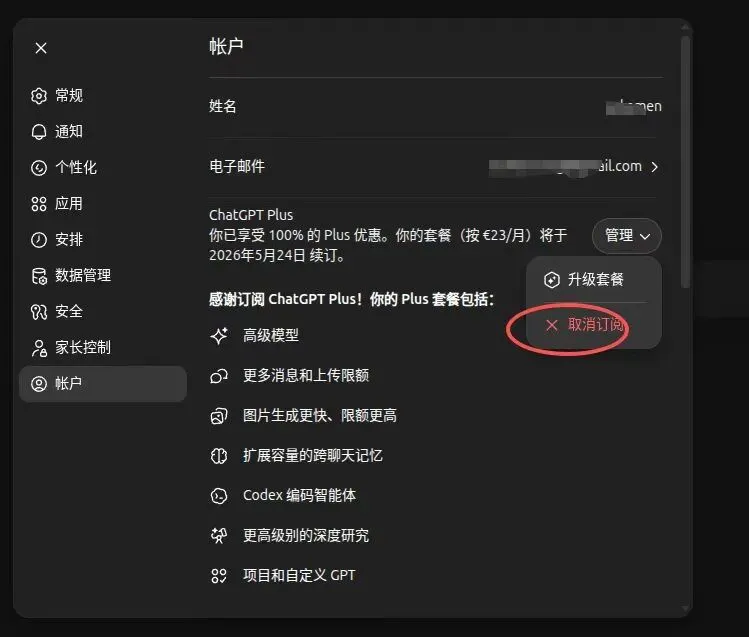Click the 电子邮件 row

(435, 167)
